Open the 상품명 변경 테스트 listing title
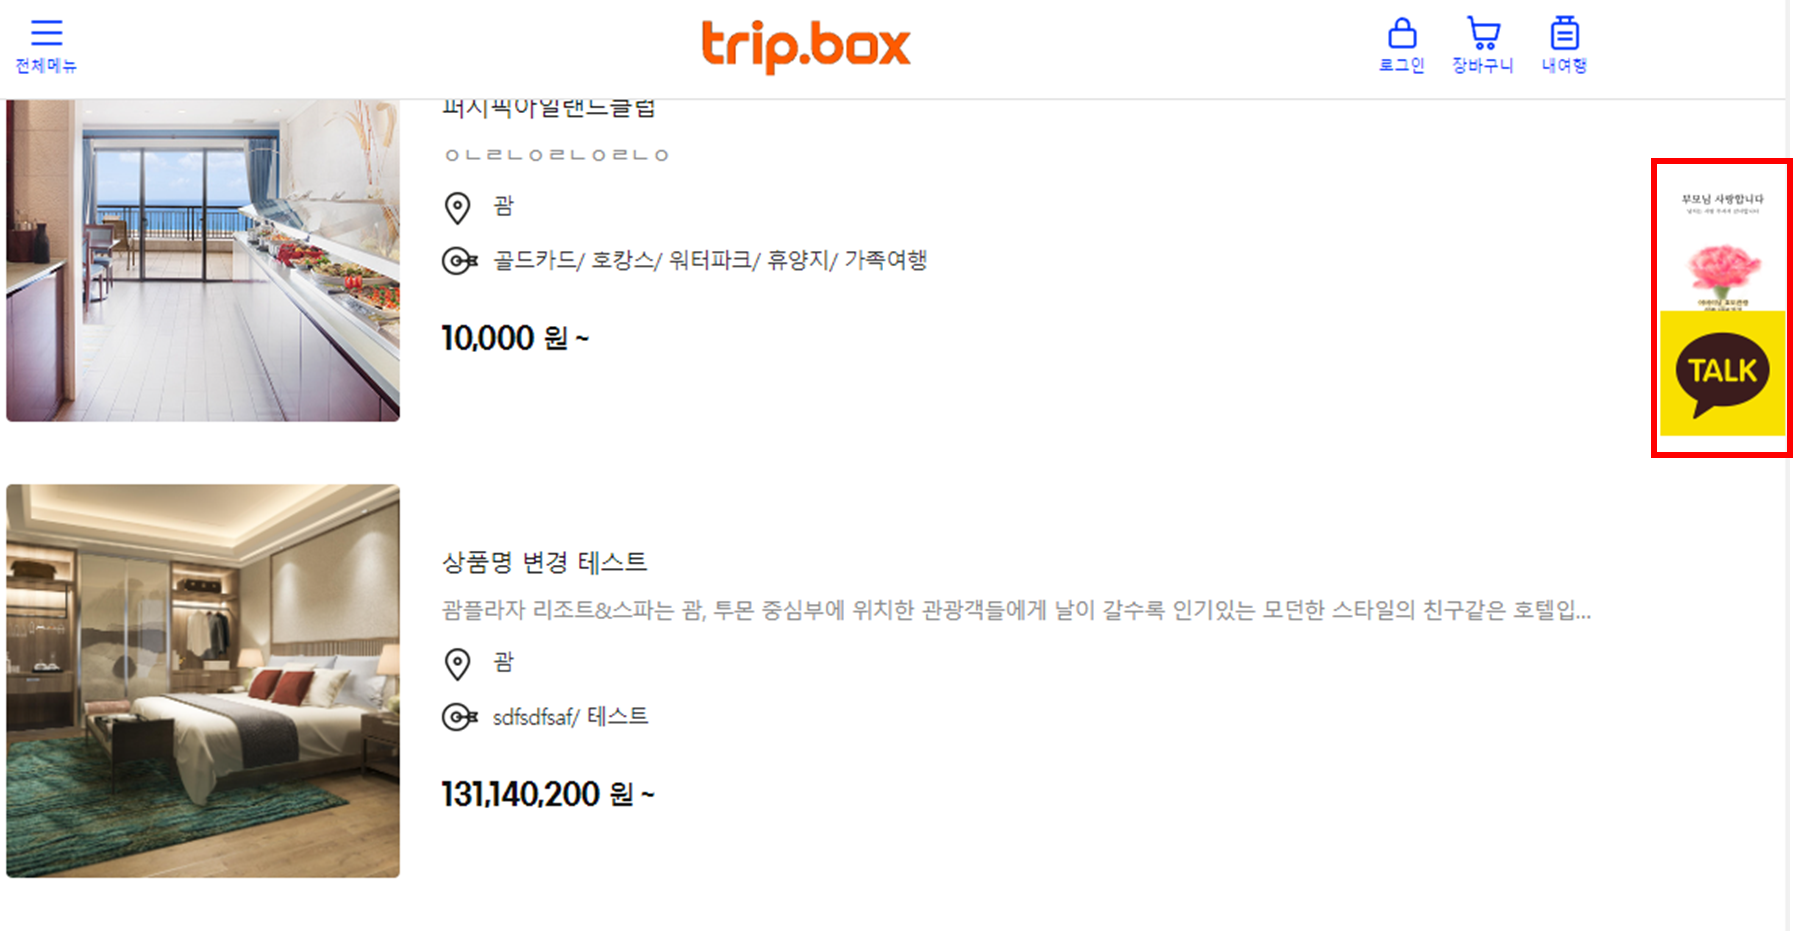Image resolution: width=1793 pixels, height=931 pixels. [x=544, y=562]
